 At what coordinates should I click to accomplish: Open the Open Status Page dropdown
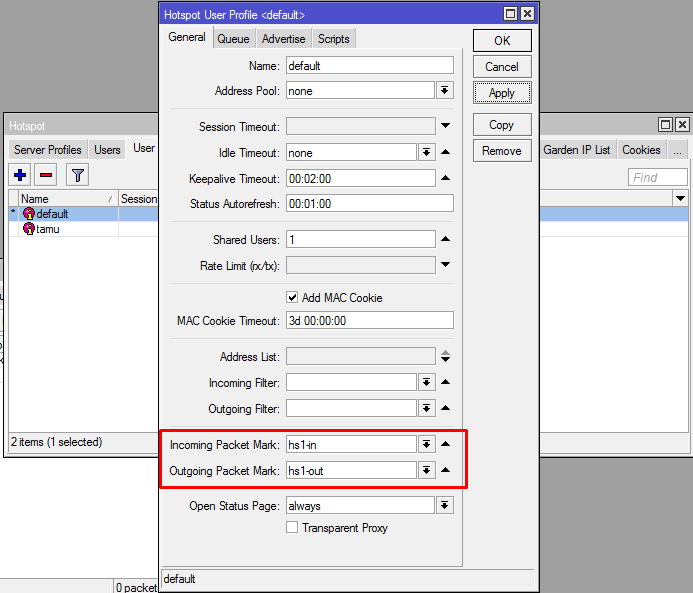(445, 506)
